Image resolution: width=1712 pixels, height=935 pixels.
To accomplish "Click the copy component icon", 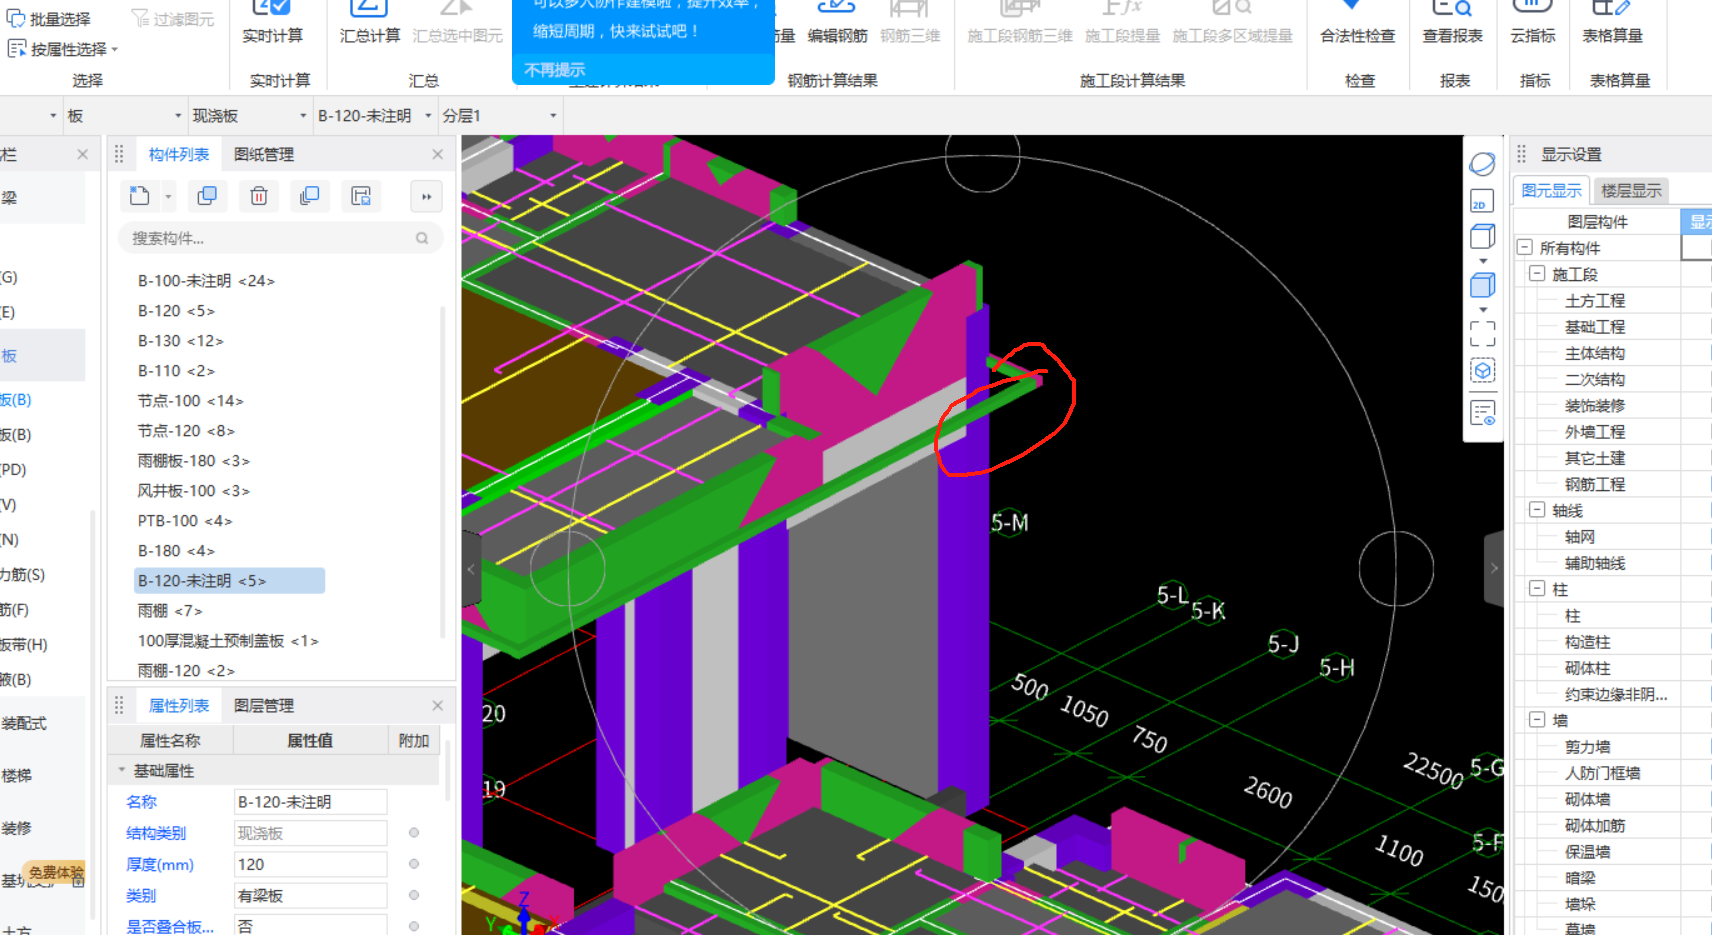I will point(207,196).
